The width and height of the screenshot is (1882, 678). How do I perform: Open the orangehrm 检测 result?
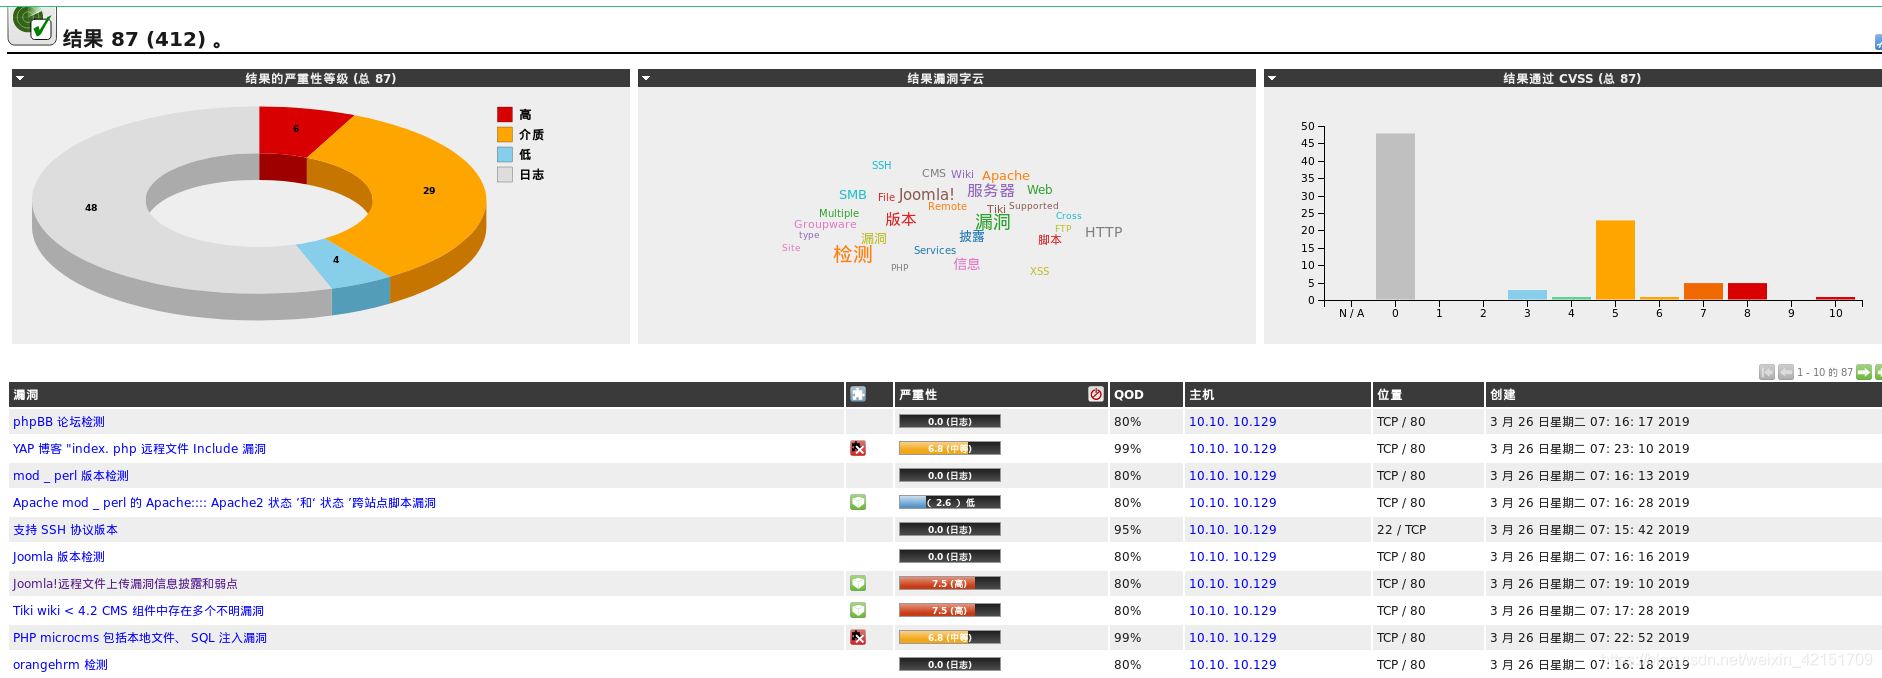tap(60, 665)
